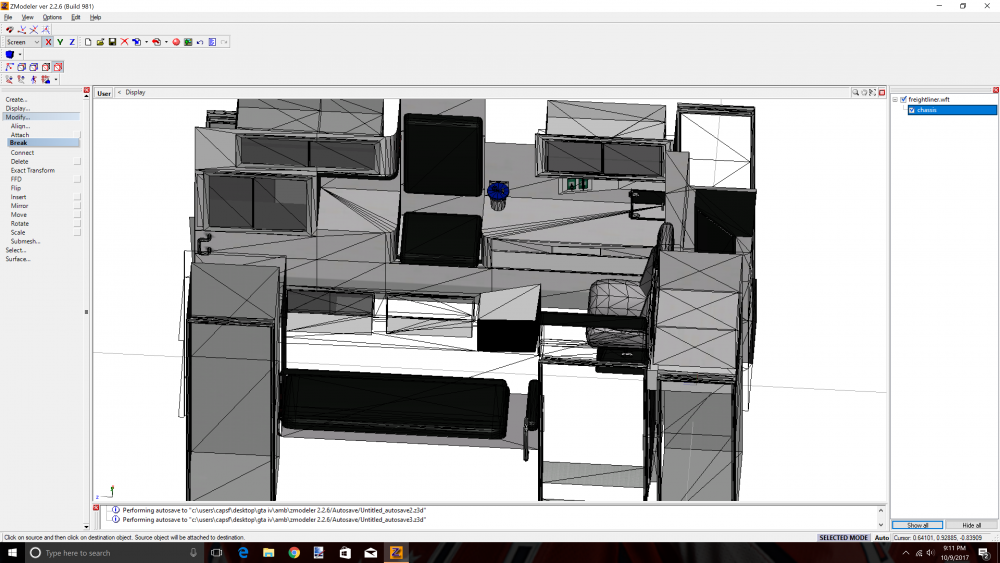The height and width of the screenshot is (563, 1000).
Task: Click the viewport zoom magnifier icon
Action: click(x=855, y=92)
